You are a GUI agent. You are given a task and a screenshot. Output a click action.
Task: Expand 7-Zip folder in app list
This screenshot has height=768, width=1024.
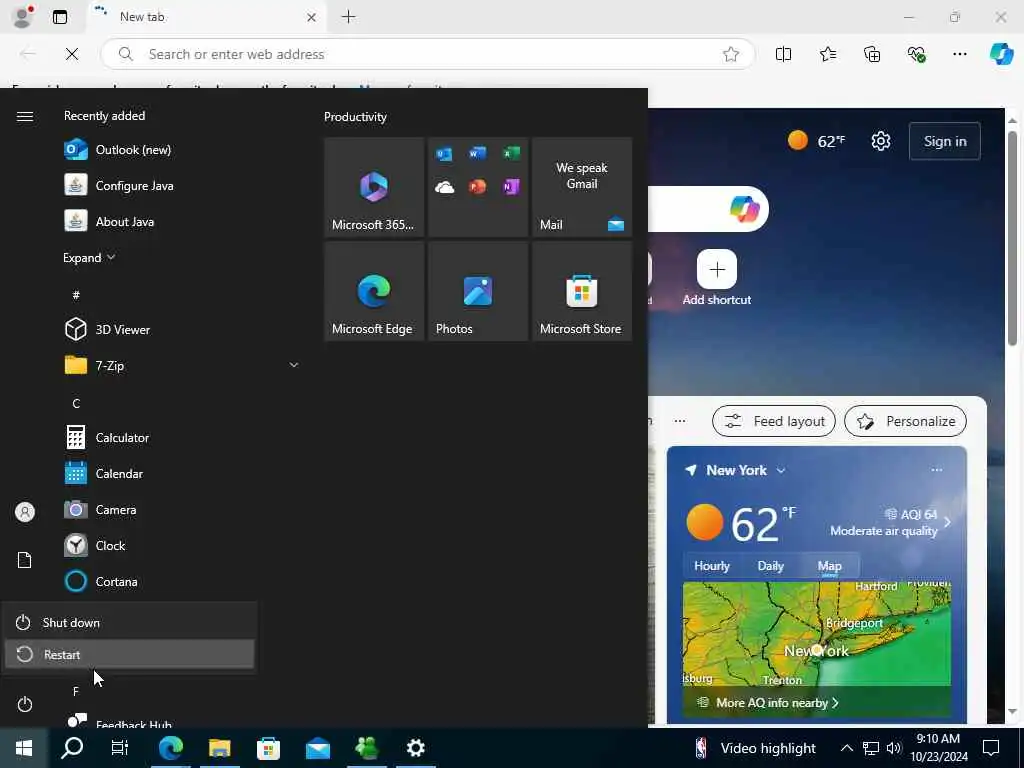pyautogui.click(x=181, y=366)
